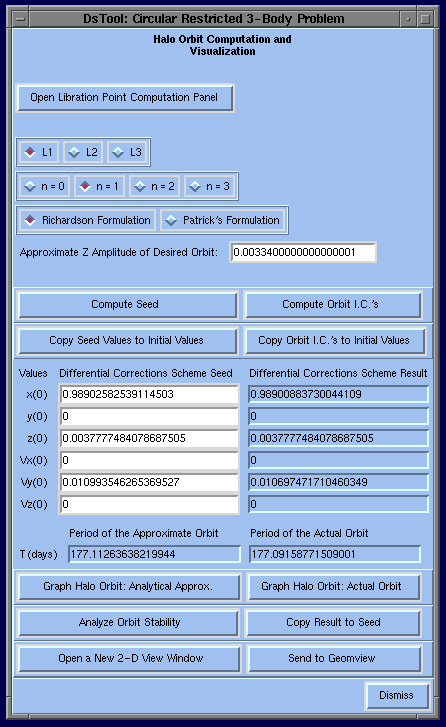Click the result Vx(0) value field

338,460
